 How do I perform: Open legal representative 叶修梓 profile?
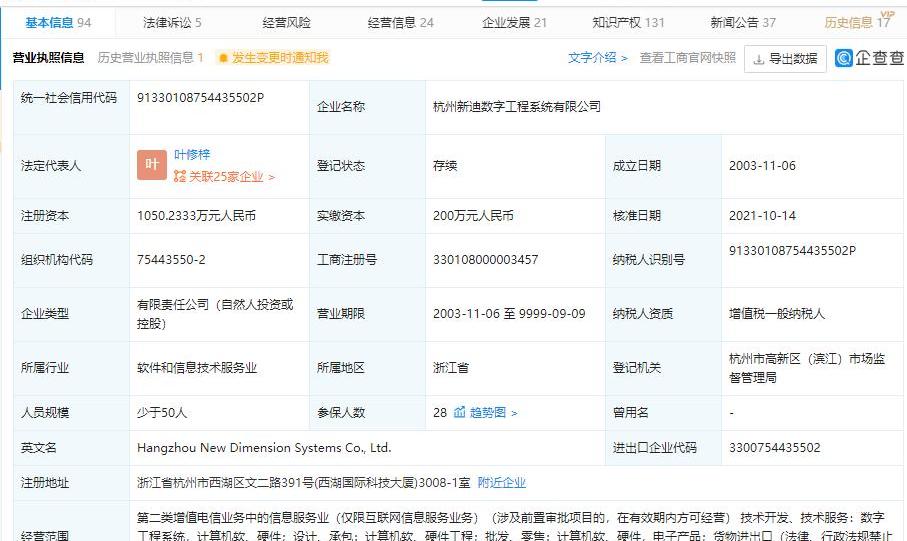192,154
